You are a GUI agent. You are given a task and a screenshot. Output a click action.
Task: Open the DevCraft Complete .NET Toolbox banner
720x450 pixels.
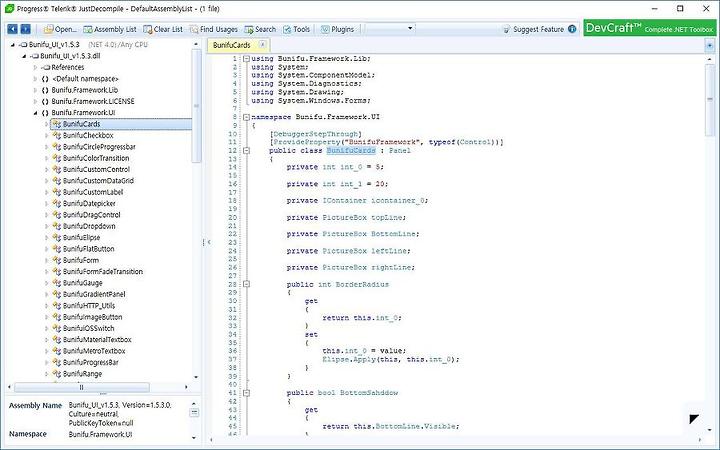click(x=649, y=28)
